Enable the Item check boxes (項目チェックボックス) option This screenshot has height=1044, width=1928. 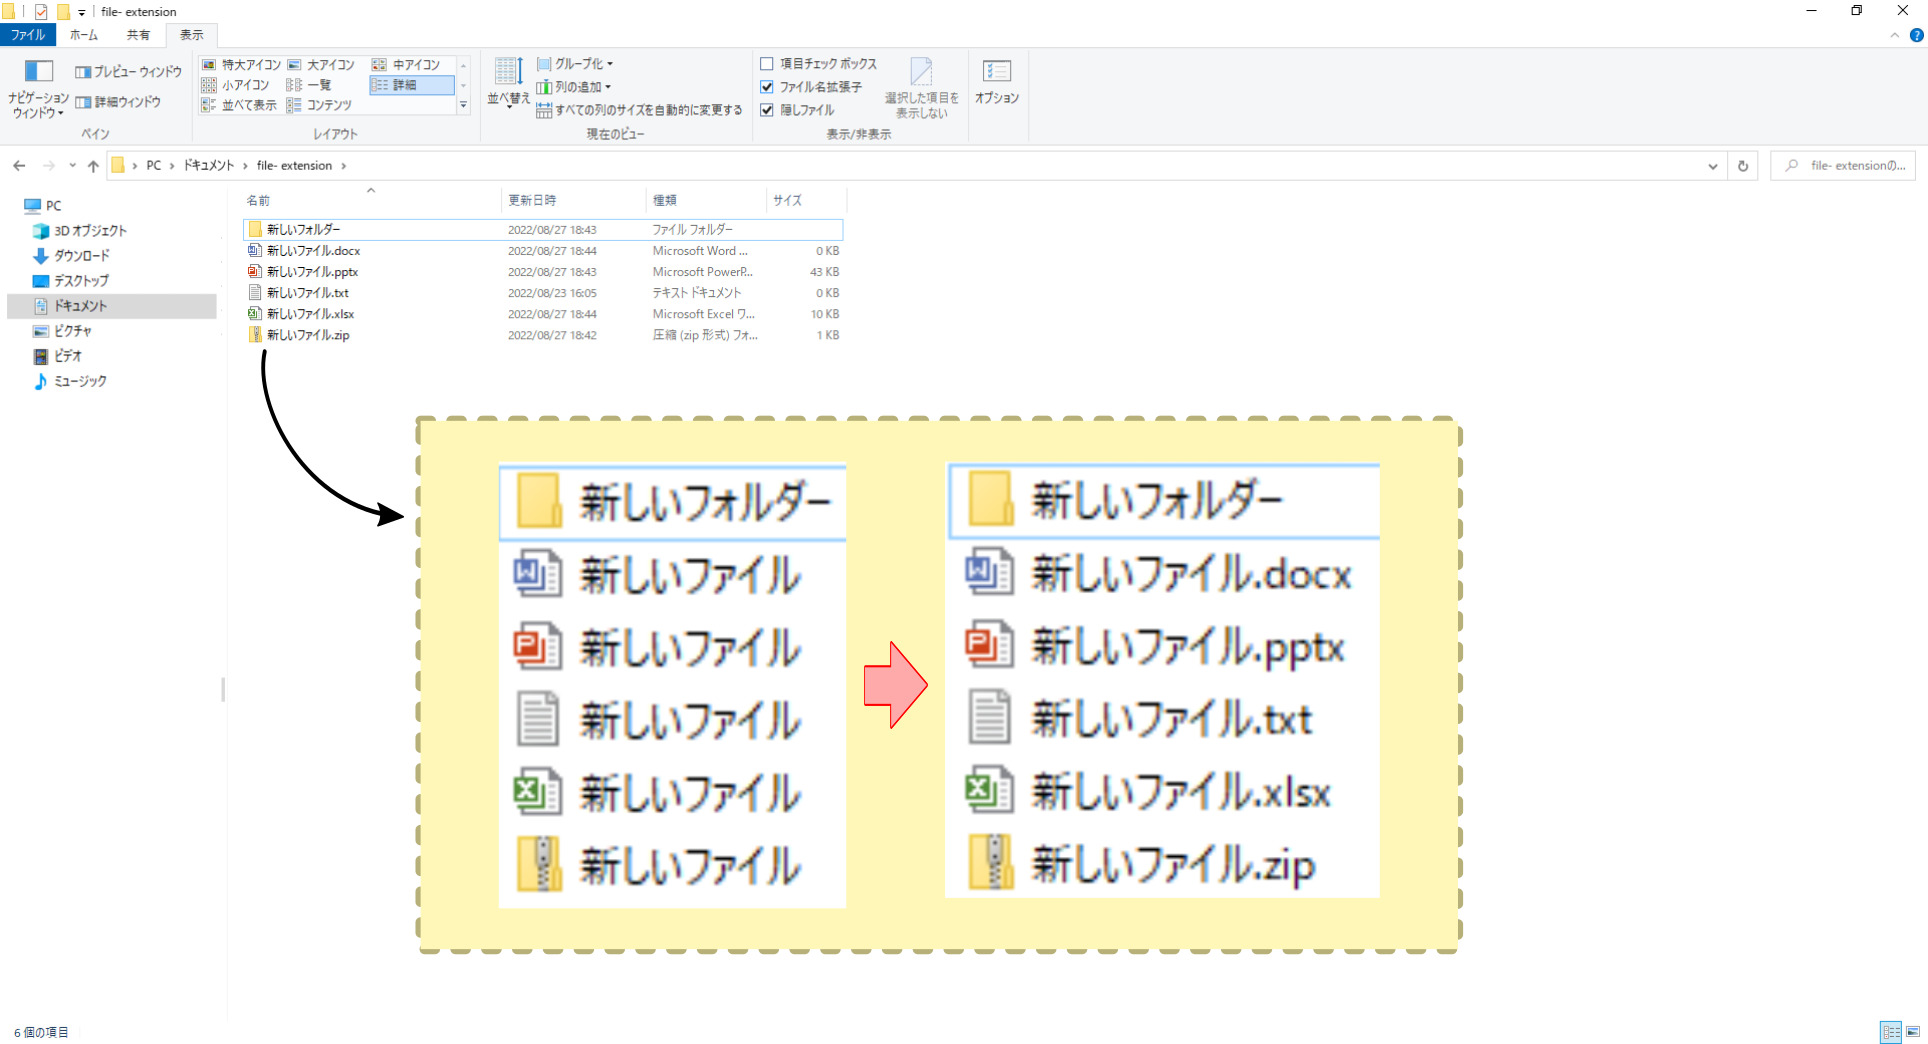767,64
